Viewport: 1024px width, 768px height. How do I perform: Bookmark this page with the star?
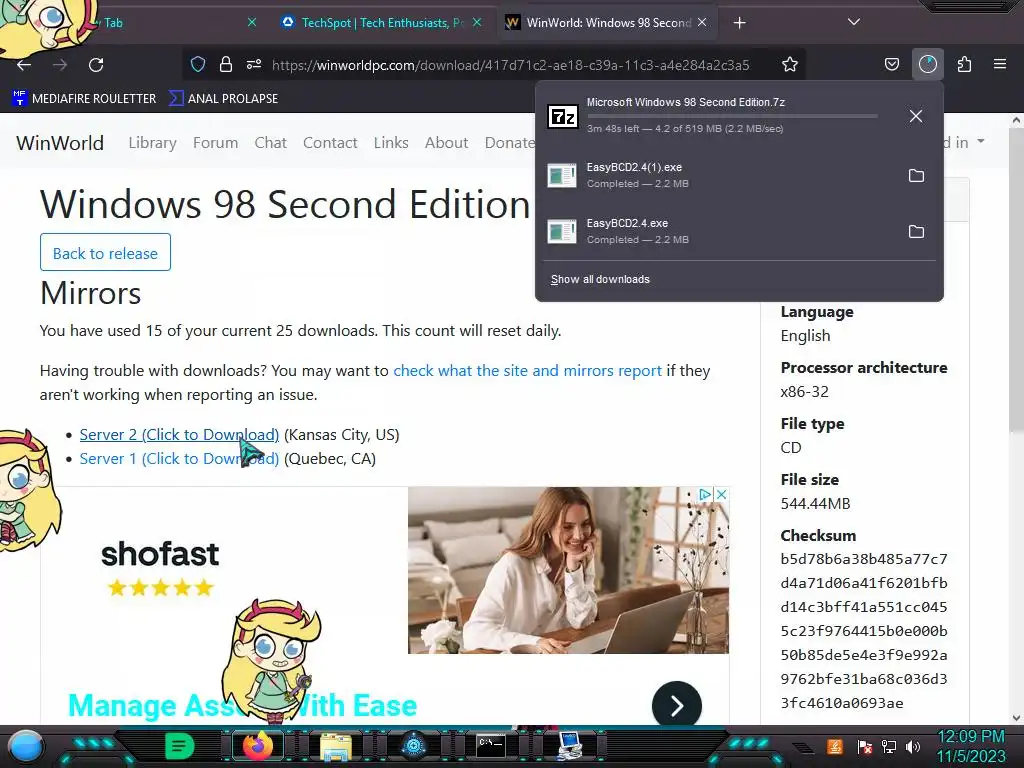coord(790,64)
